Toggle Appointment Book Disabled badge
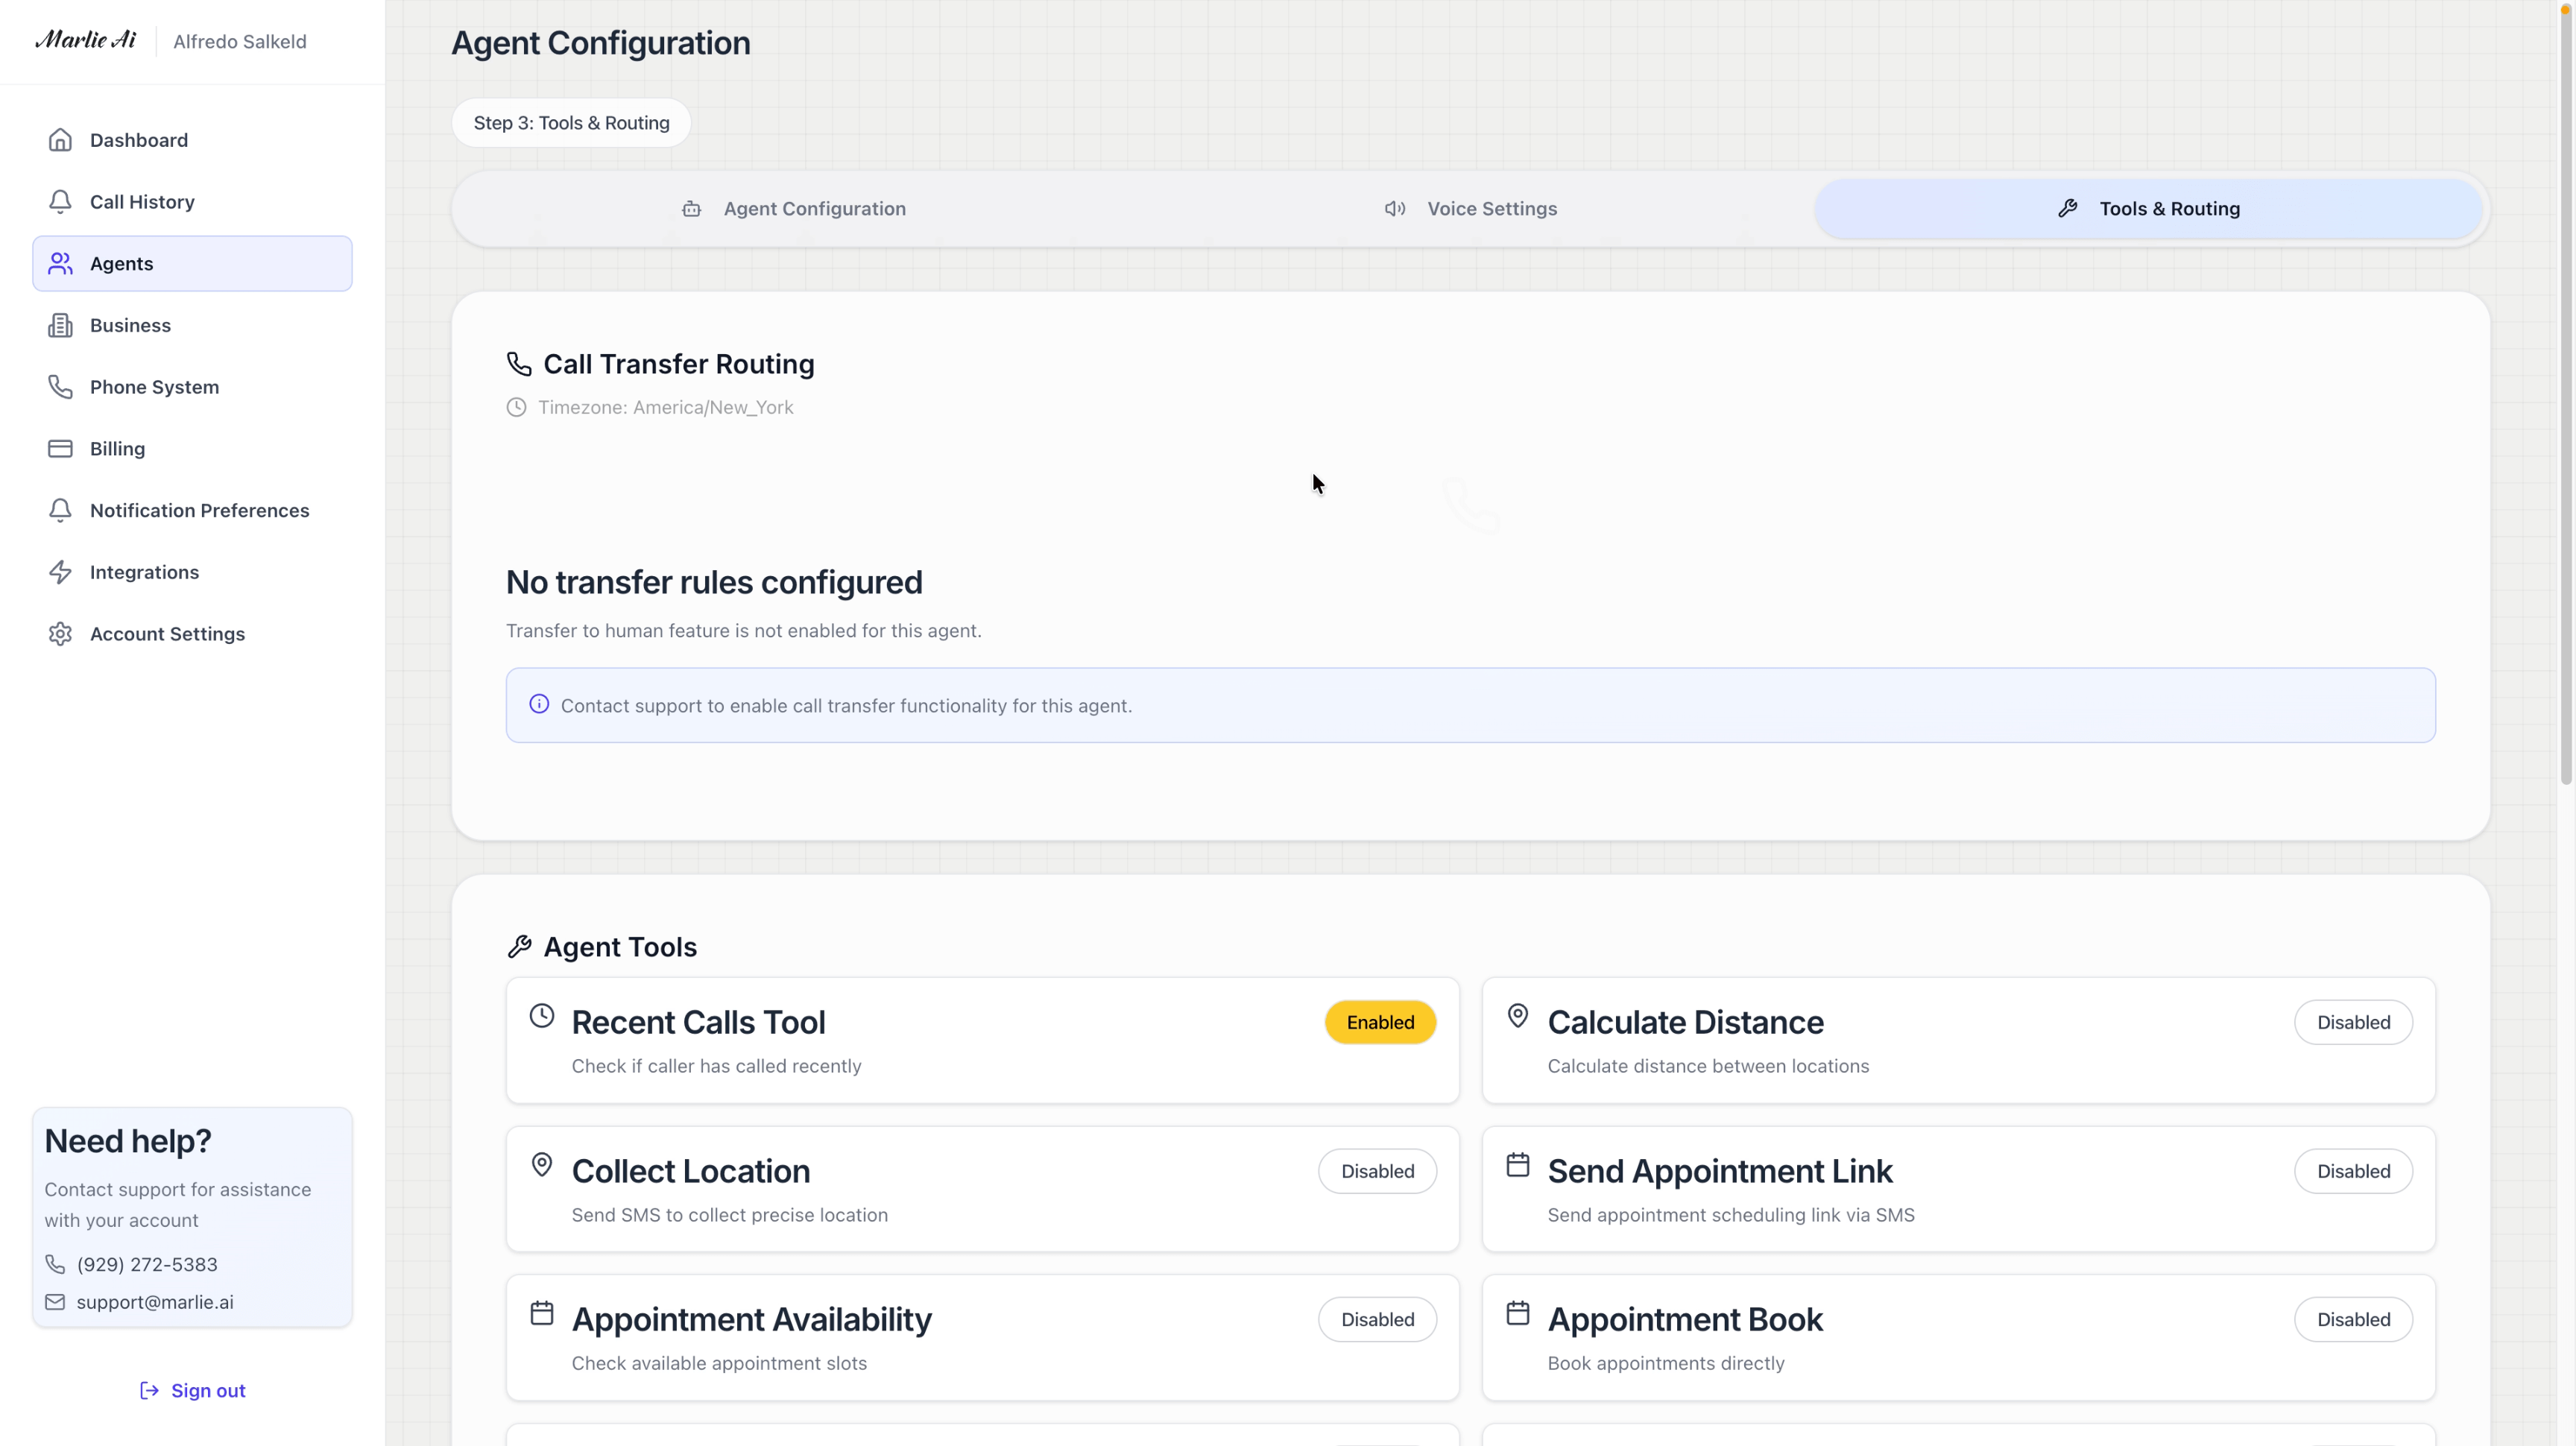The image size is (2576, 1446). (x=2353, y=1319)
